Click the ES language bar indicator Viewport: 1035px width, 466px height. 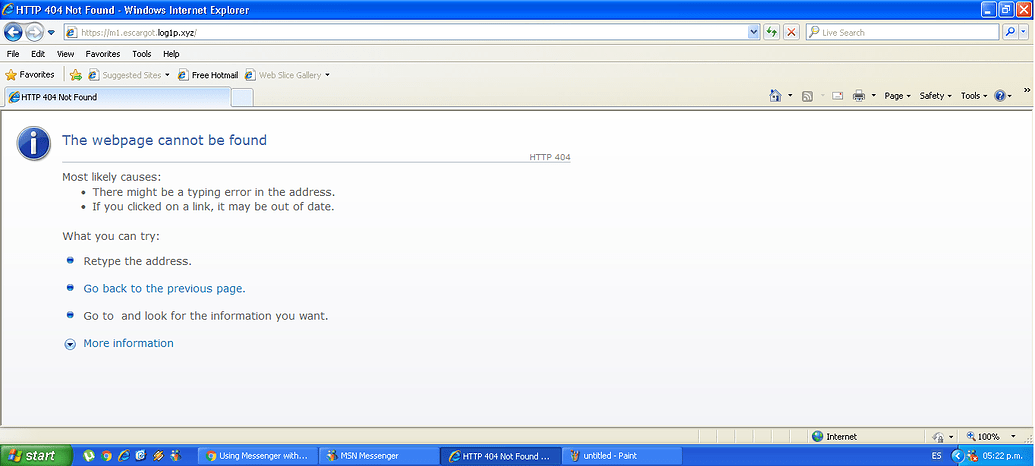tap(936, 455)
